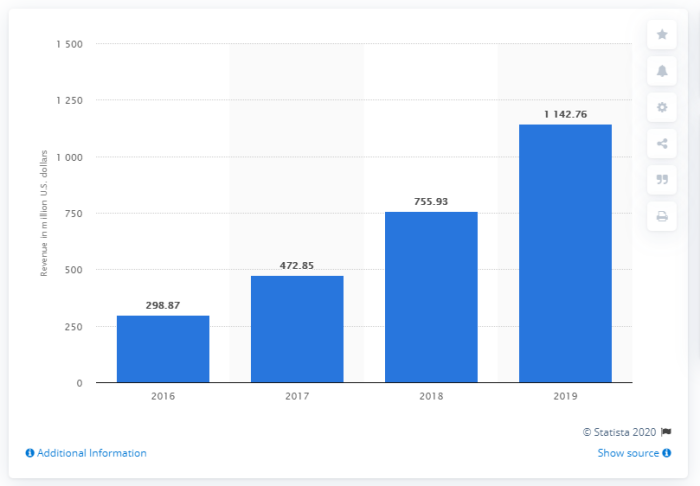The height and width of the screenshot is (486, 700).
Task: Click the 1 250 y-axis label
Action: pyautogui.click(x=70, y=101)
